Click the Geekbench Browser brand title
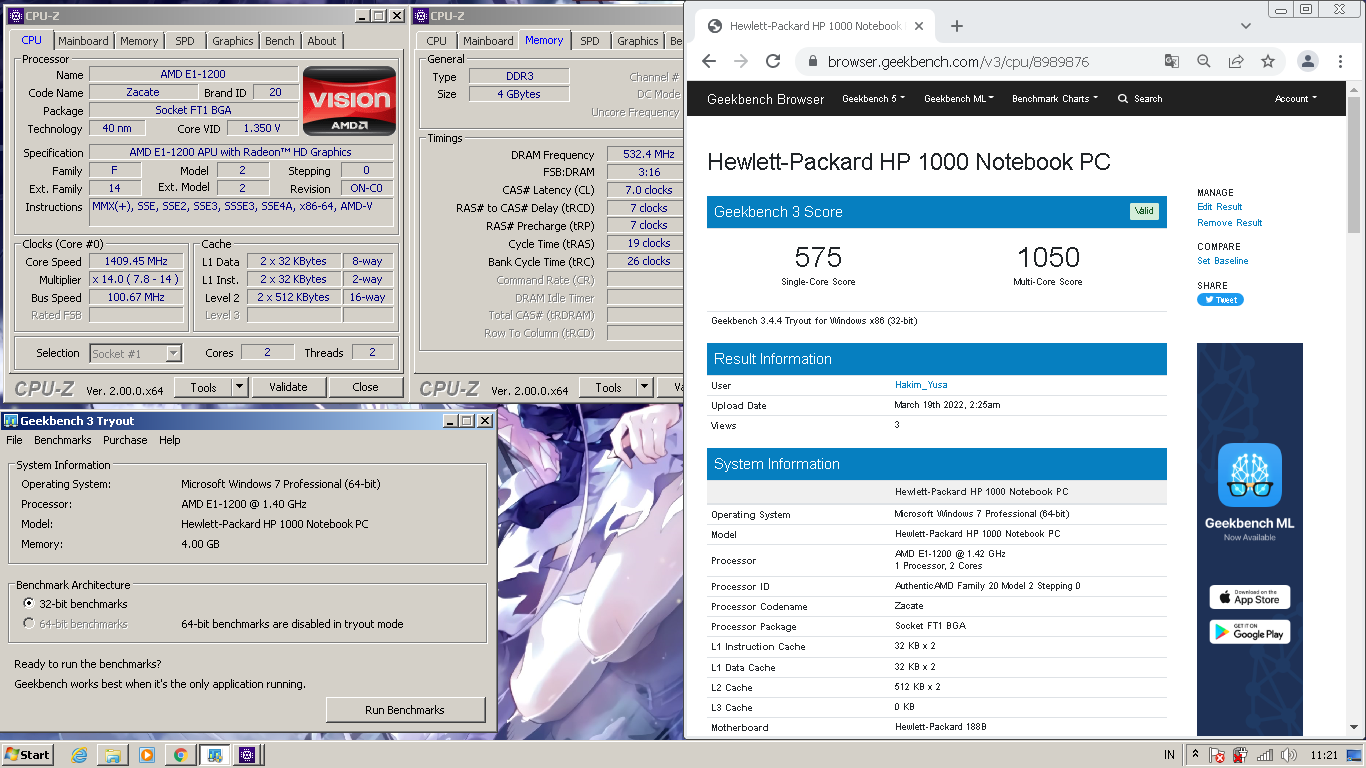Image resolution: width=1366 pixels, height=768 pixels. pyautogui.click(x=766, y=99)
